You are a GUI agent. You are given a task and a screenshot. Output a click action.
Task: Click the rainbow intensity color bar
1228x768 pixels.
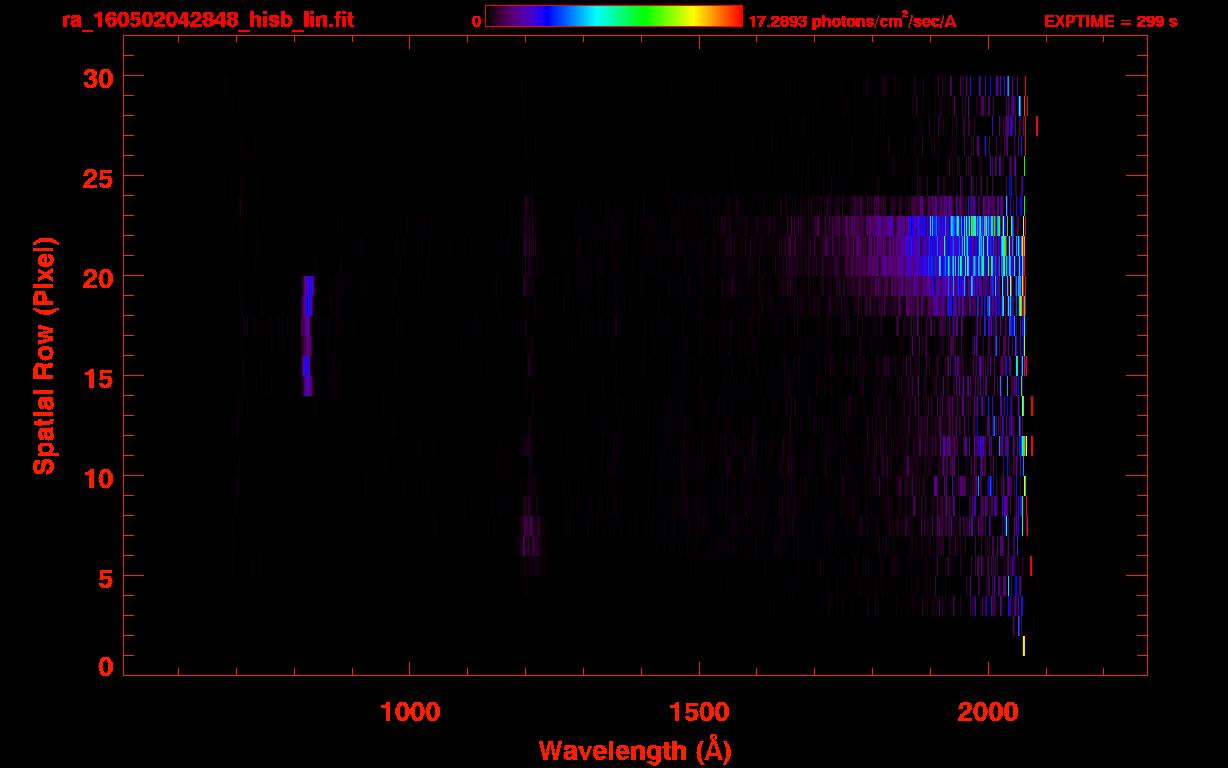click(x=614, y=16)
